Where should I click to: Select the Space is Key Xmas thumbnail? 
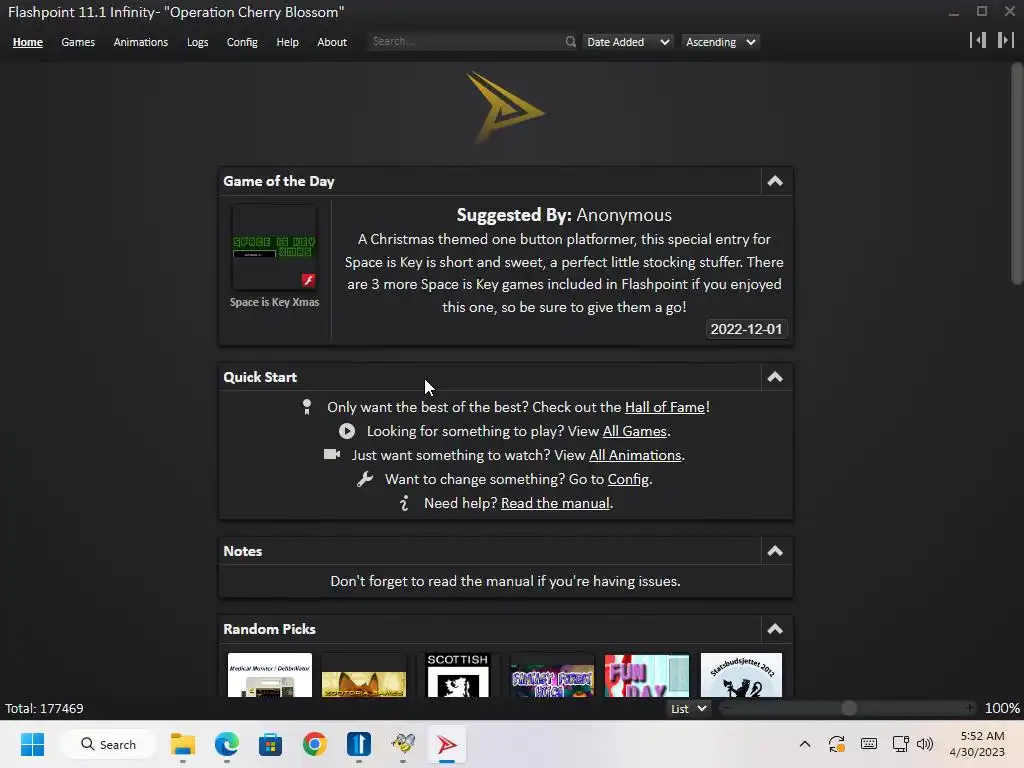point(274,247)
